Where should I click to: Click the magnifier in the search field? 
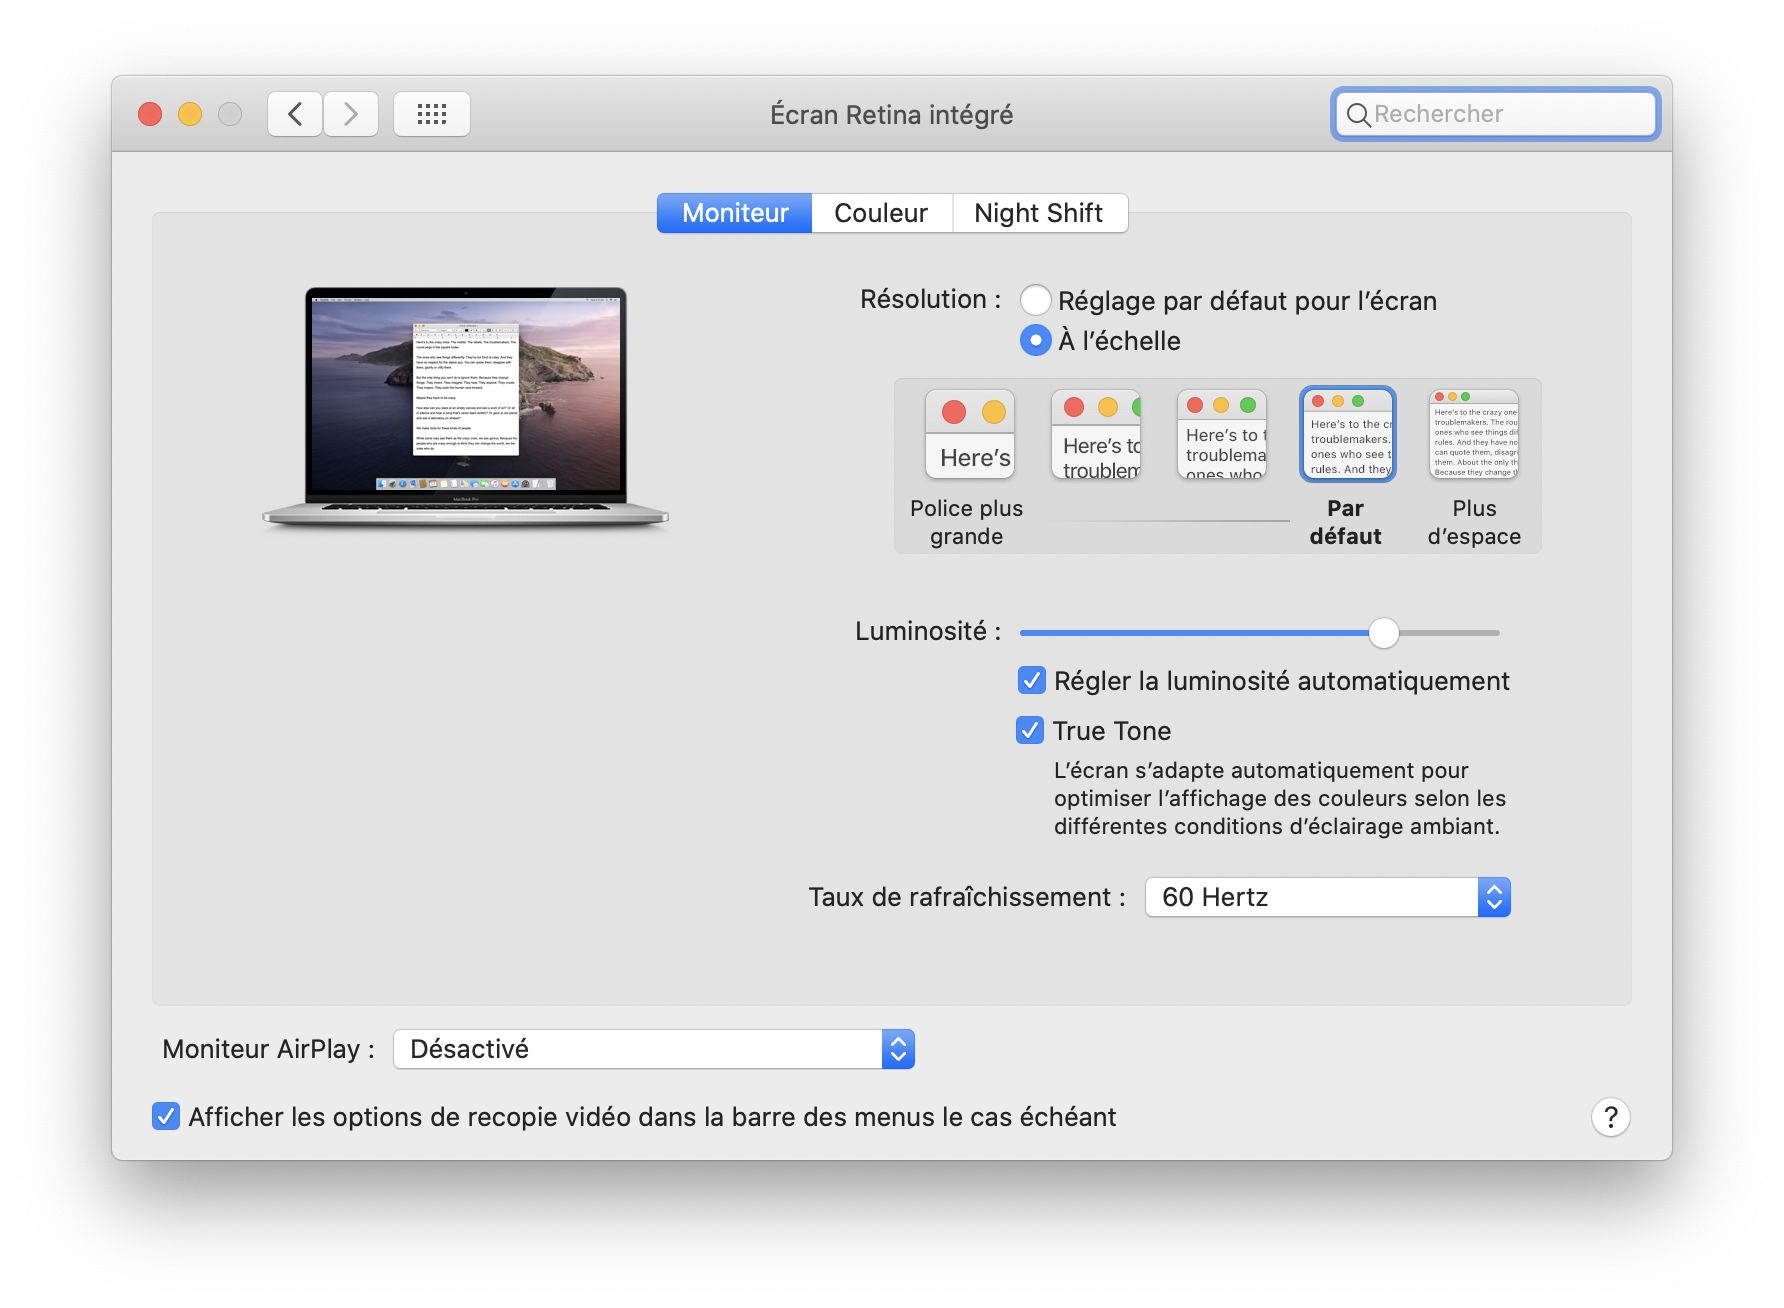point(1358,114)
